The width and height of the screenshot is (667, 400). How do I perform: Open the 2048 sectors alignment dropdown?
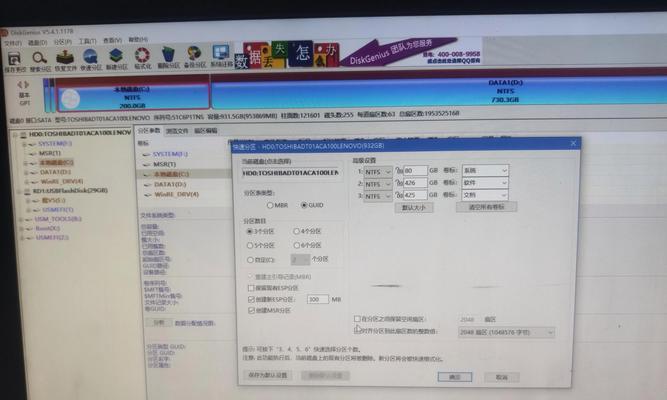pos(506,332)
